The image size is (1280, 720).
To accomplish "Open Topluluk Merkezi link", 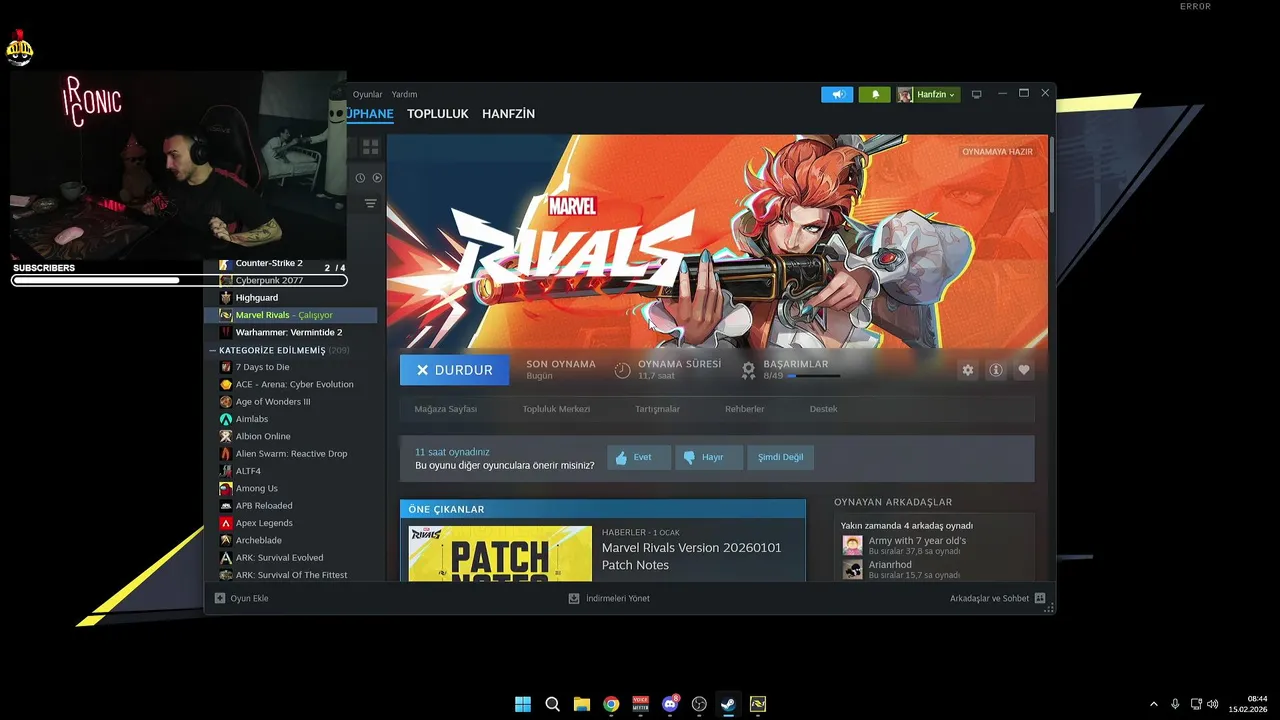I will [x=556, y=409].
